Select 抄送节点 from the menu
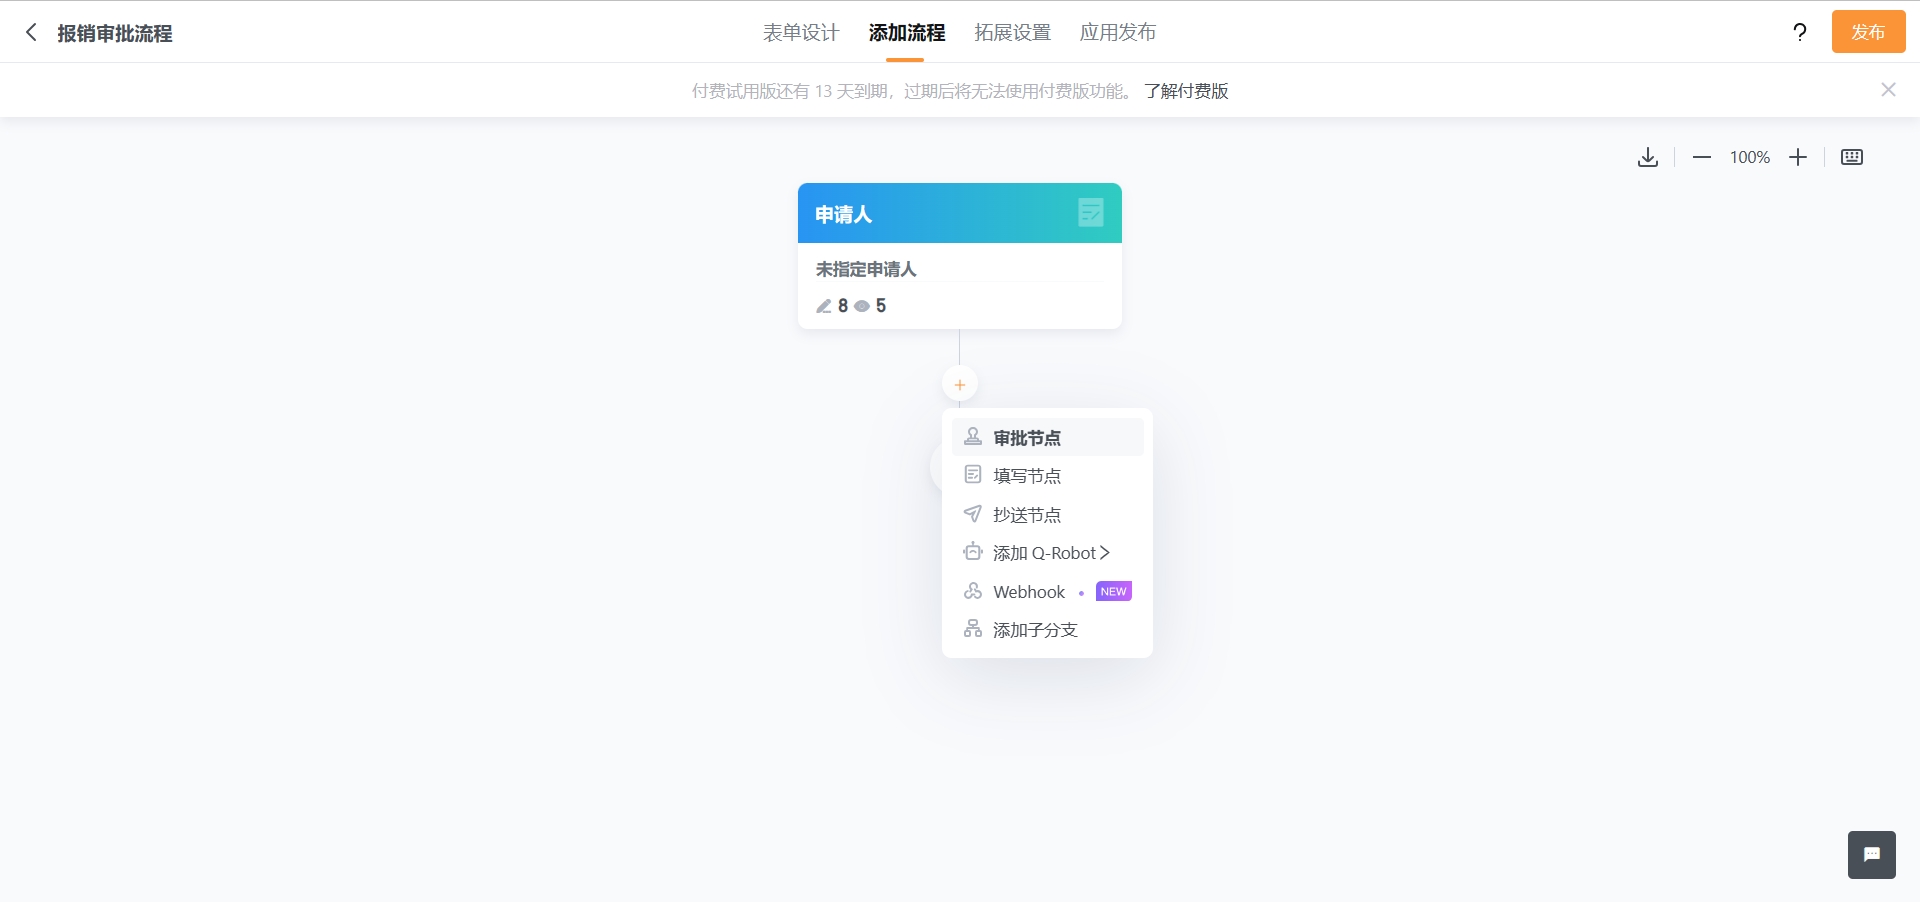 click(x=1047, y=514)
